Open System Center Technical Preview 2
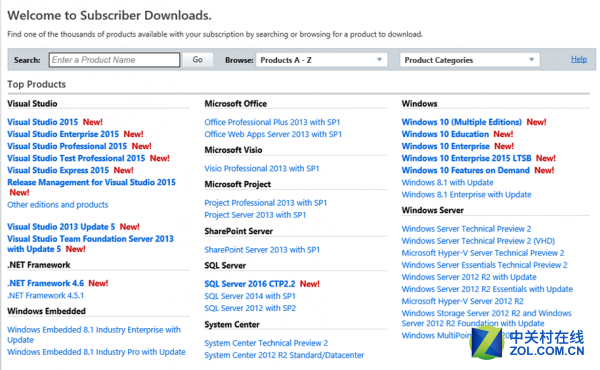Screen dimensions: 600x370 [266, 343]
